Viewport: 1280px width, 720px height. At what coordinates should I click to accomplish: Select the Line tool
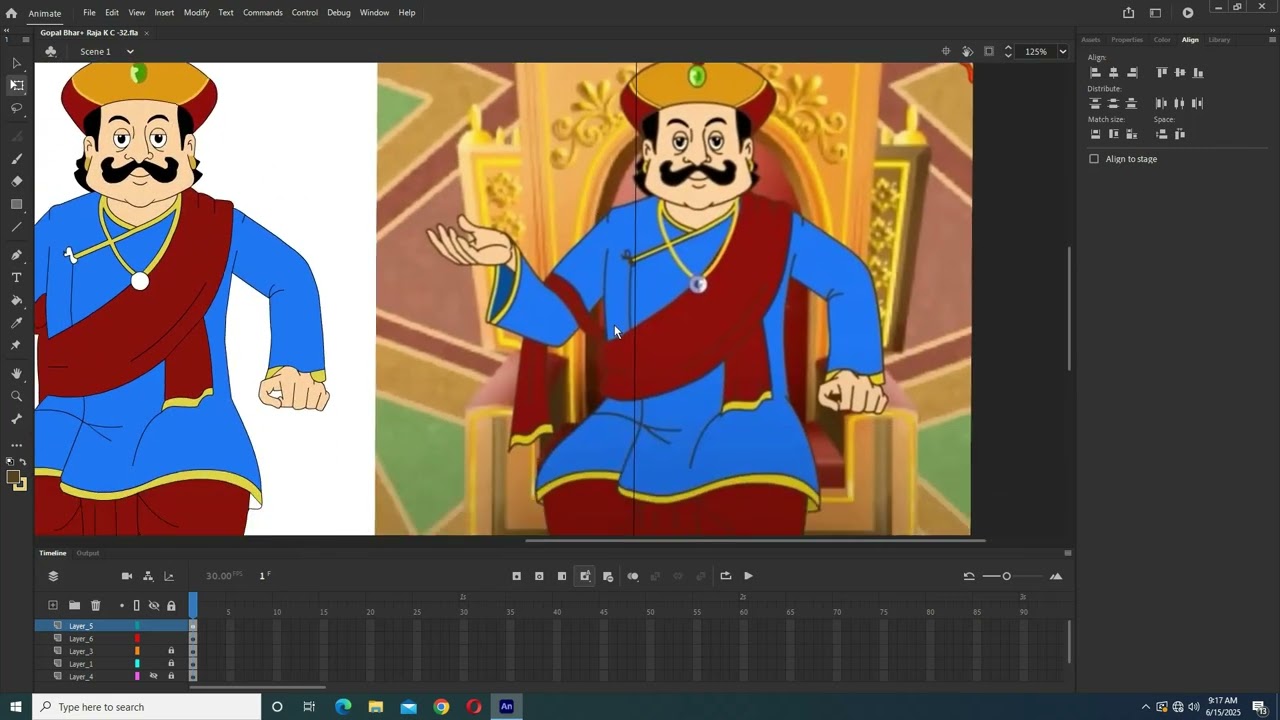(x=17, y=227)
